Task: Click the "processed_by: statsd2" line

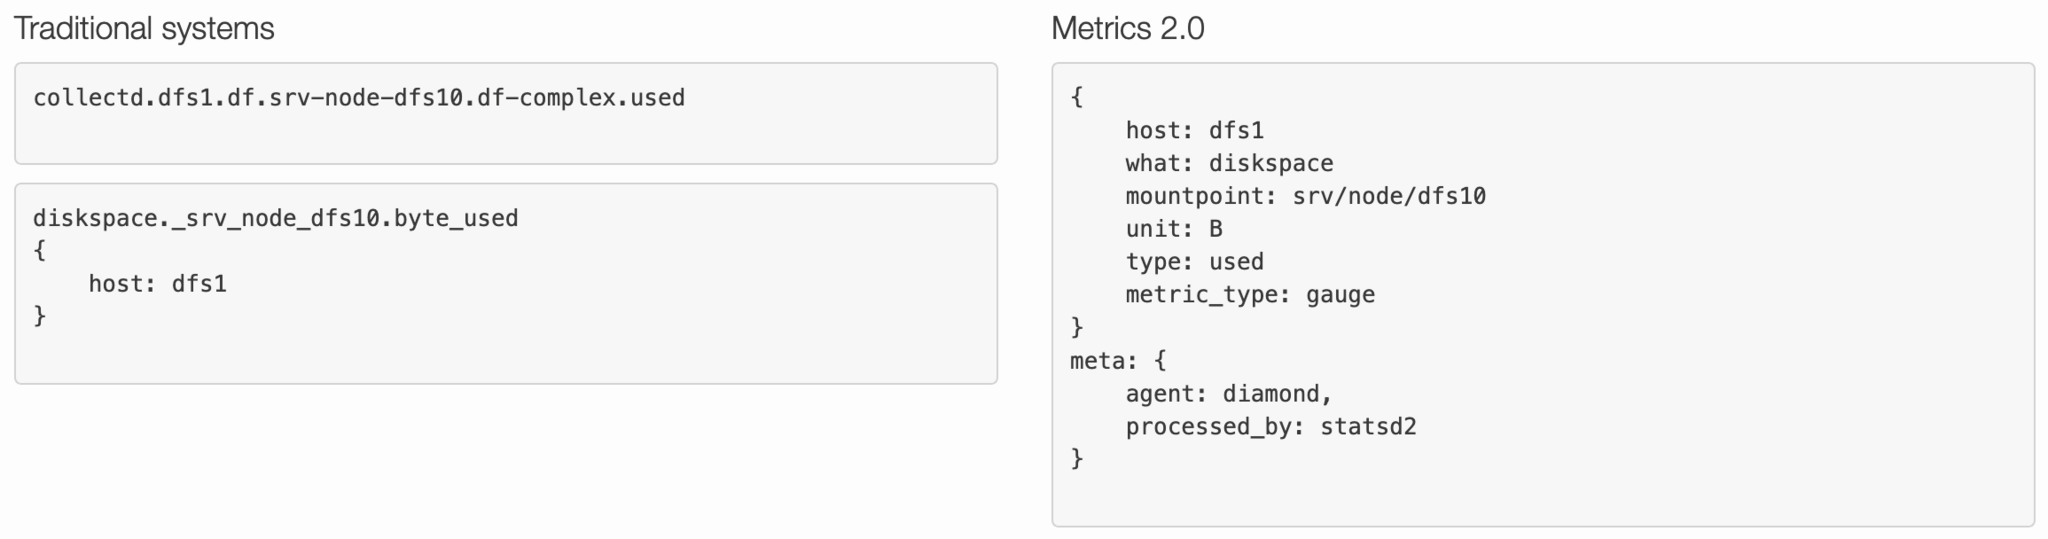Action: click(x=1270, y=427)
